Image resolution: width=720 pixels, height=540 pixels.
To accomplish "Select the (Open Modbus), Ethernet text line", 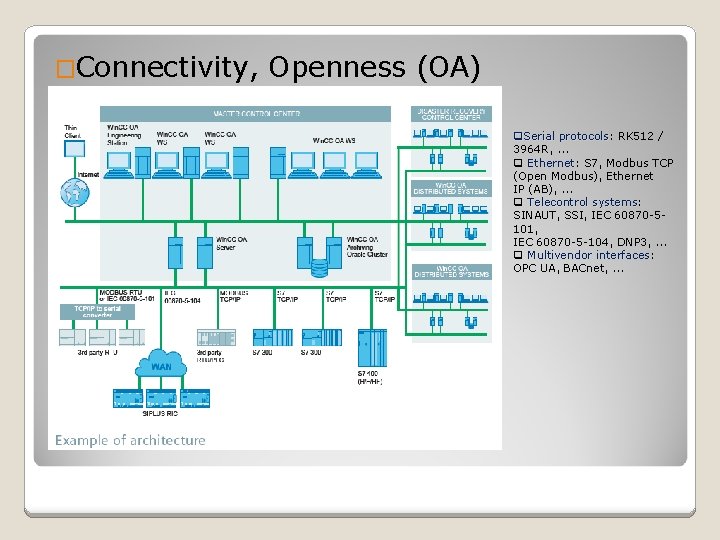I will [583, 176].
